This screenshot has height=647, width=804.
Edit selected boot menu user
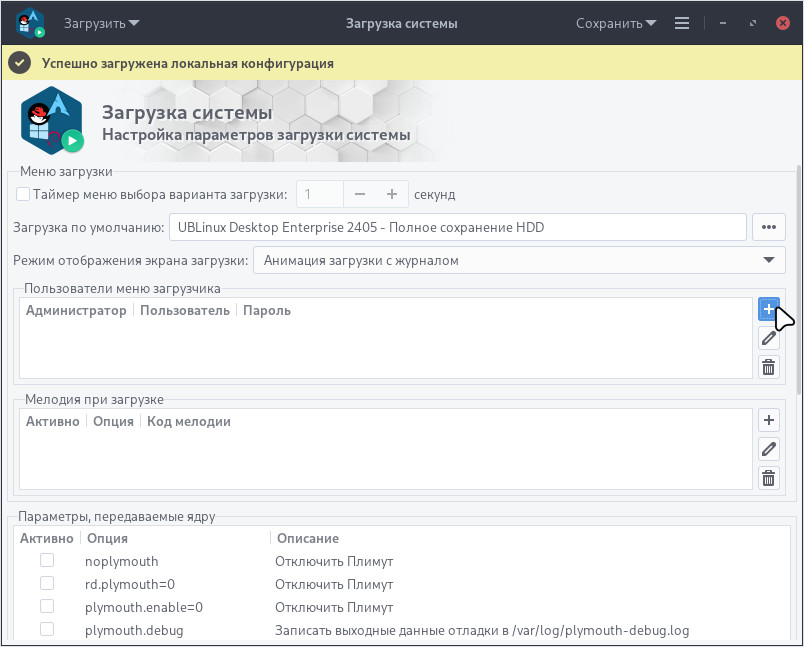click(769, 338)
